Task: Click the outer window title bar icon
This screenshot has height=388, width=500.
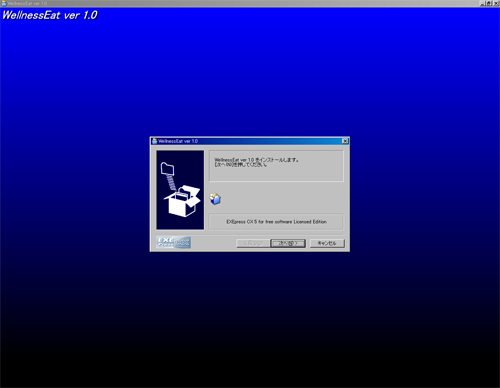Action: click(x=4, y=3)
